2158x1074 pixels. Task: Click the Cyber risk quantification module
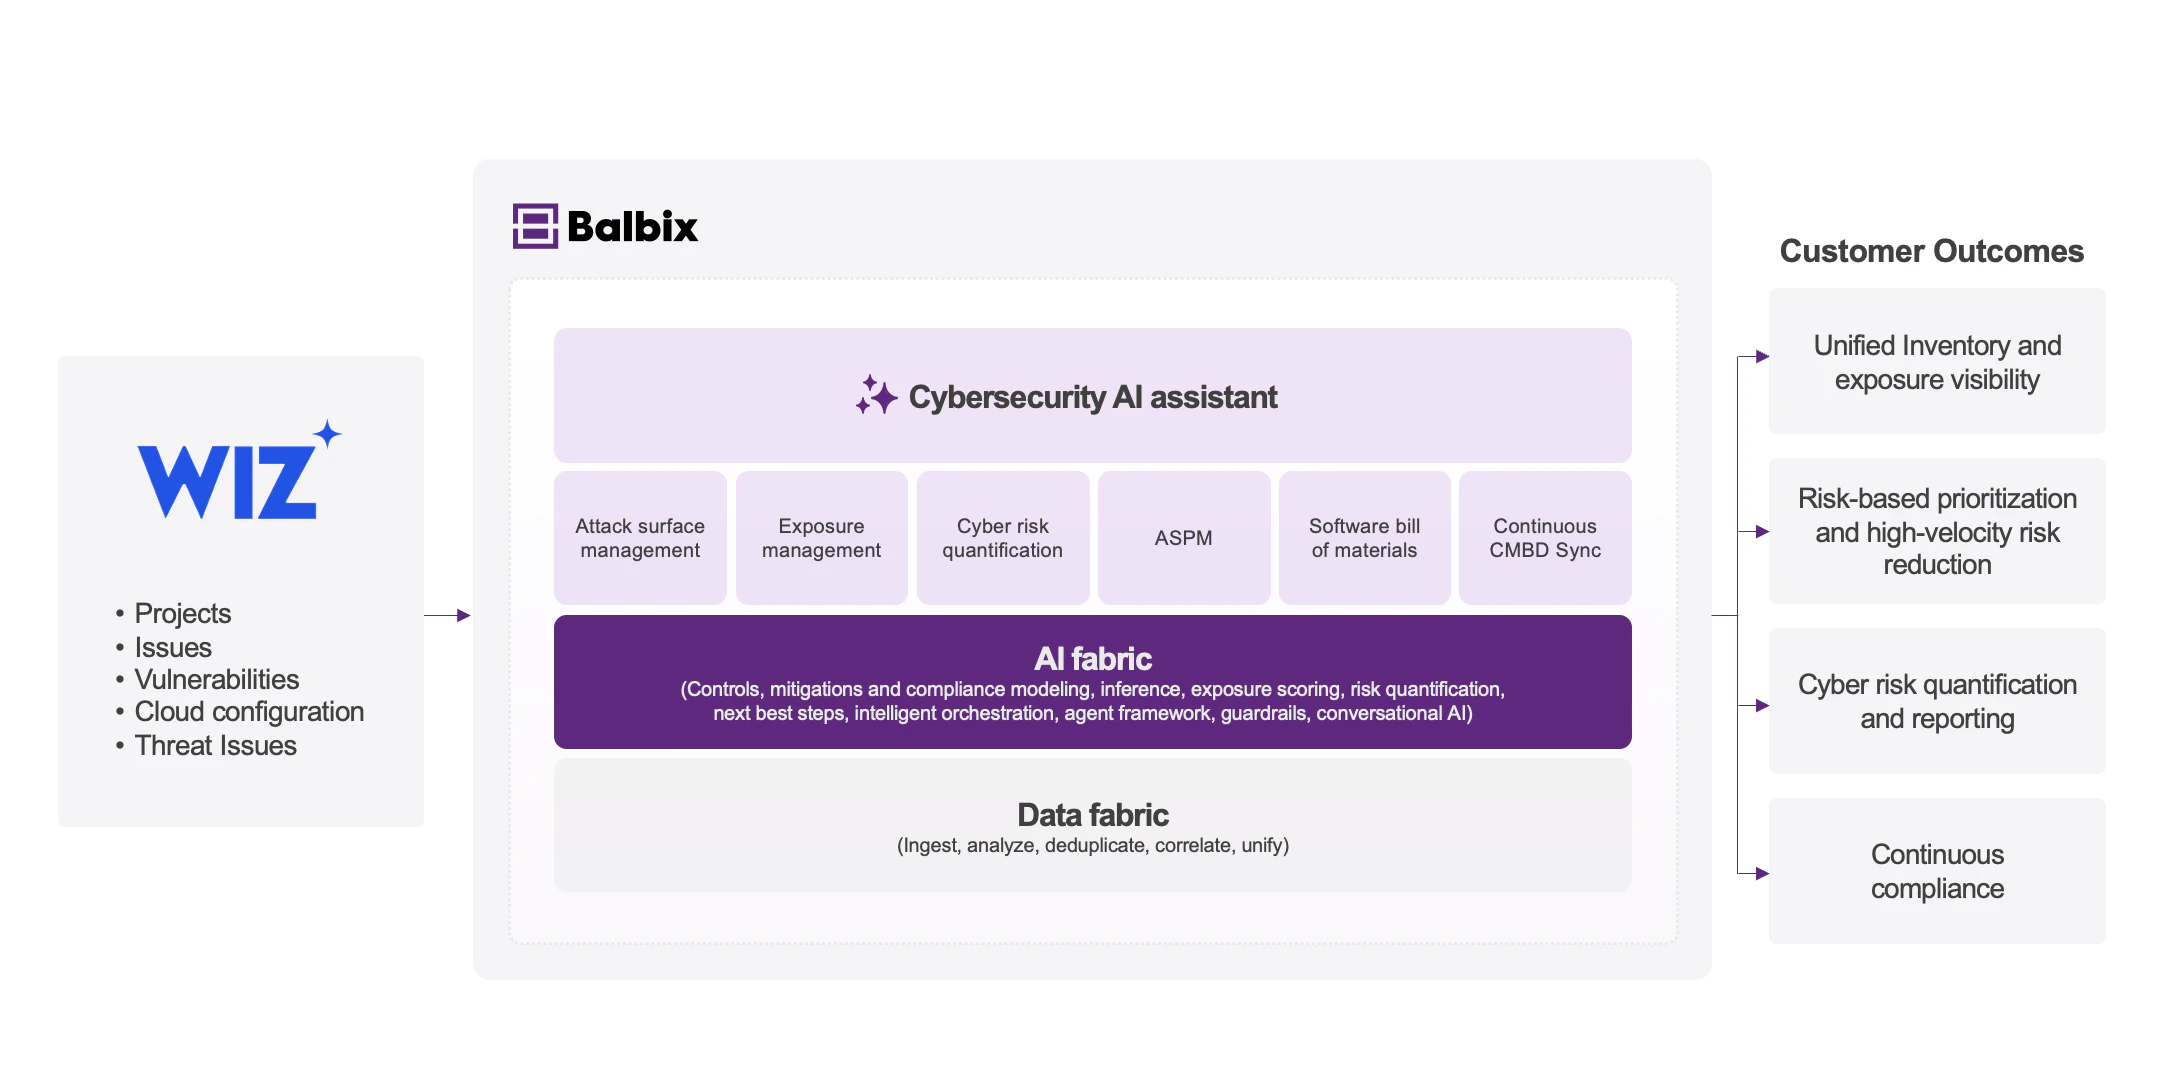[1002, 538]
